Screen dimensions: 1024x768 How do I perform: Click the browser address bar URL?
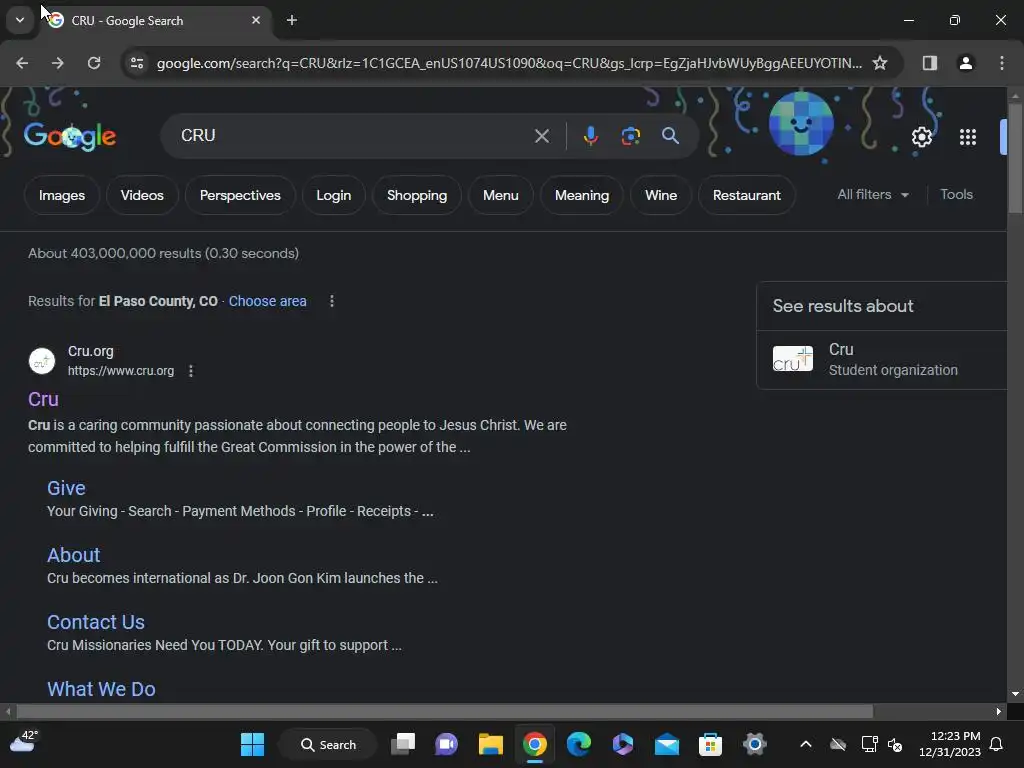pyautogui.click(x=509, y=63)
